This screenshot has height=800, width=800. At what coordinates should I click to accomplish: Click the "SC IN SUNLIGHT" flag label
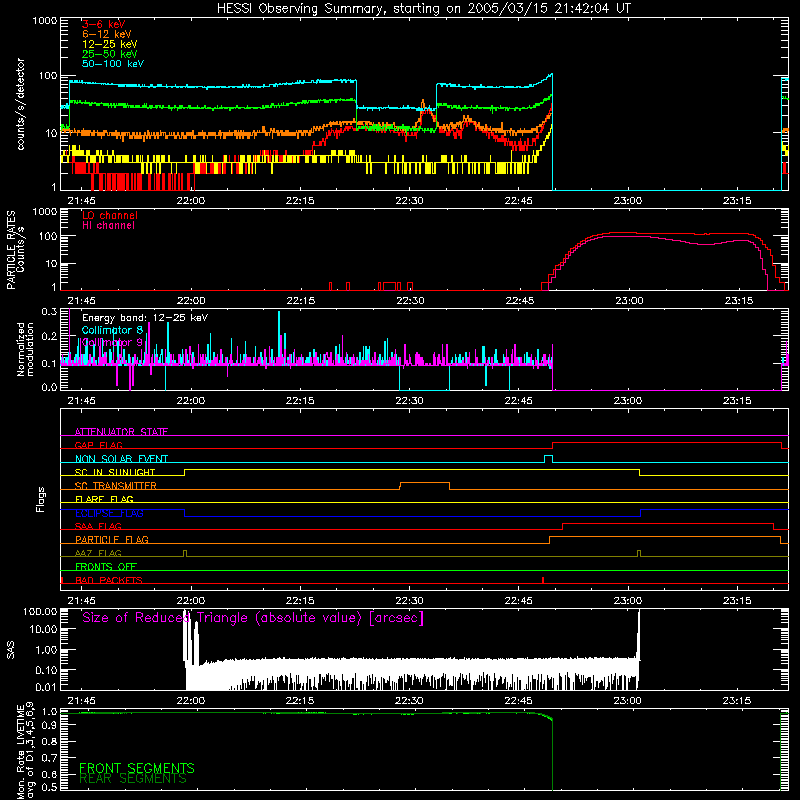[115, 472]
